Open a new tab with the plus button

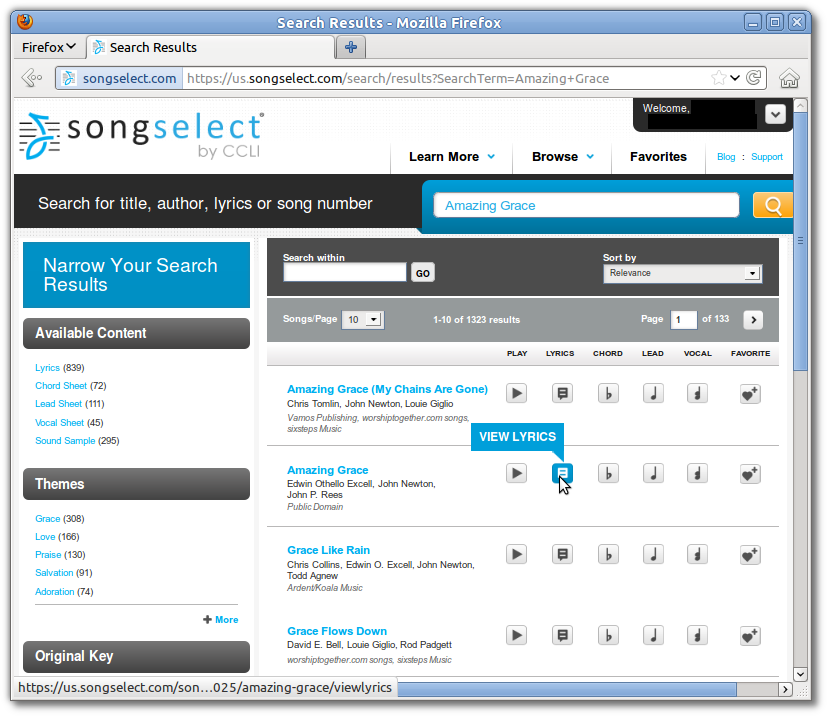click(x=351, y=48)
